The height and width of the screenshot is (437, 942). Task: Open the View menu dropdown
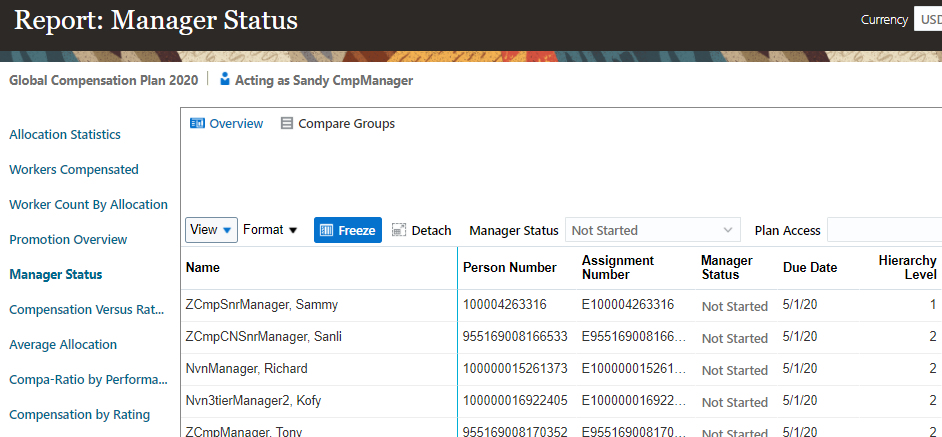pos(211,230)
